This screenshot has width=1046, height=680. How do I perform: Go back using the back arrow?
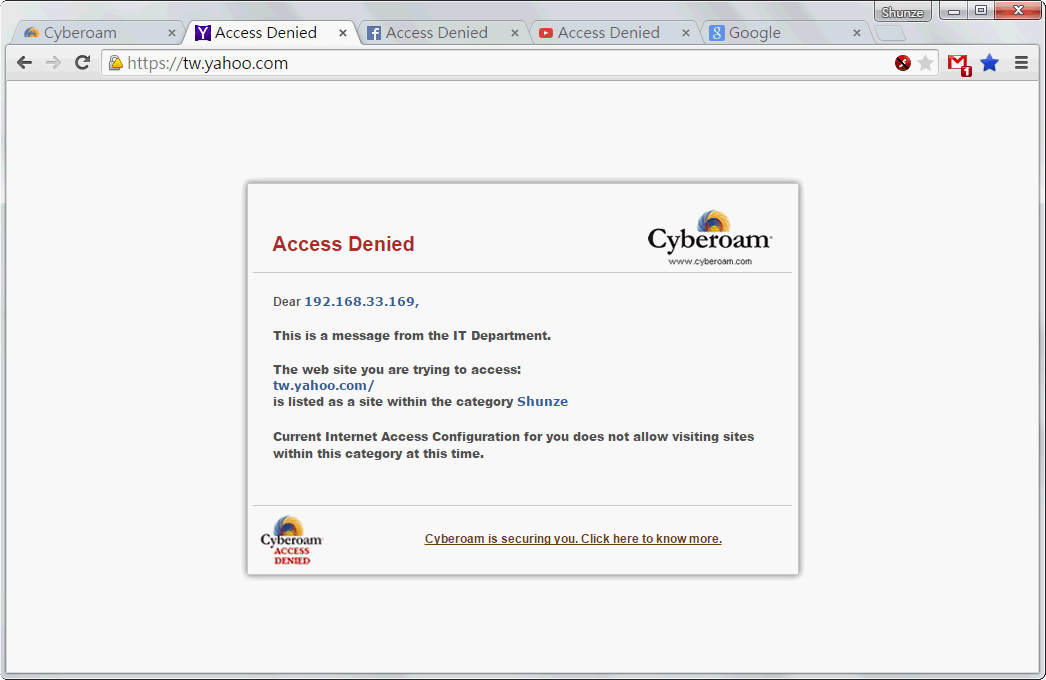click(25, 63)
